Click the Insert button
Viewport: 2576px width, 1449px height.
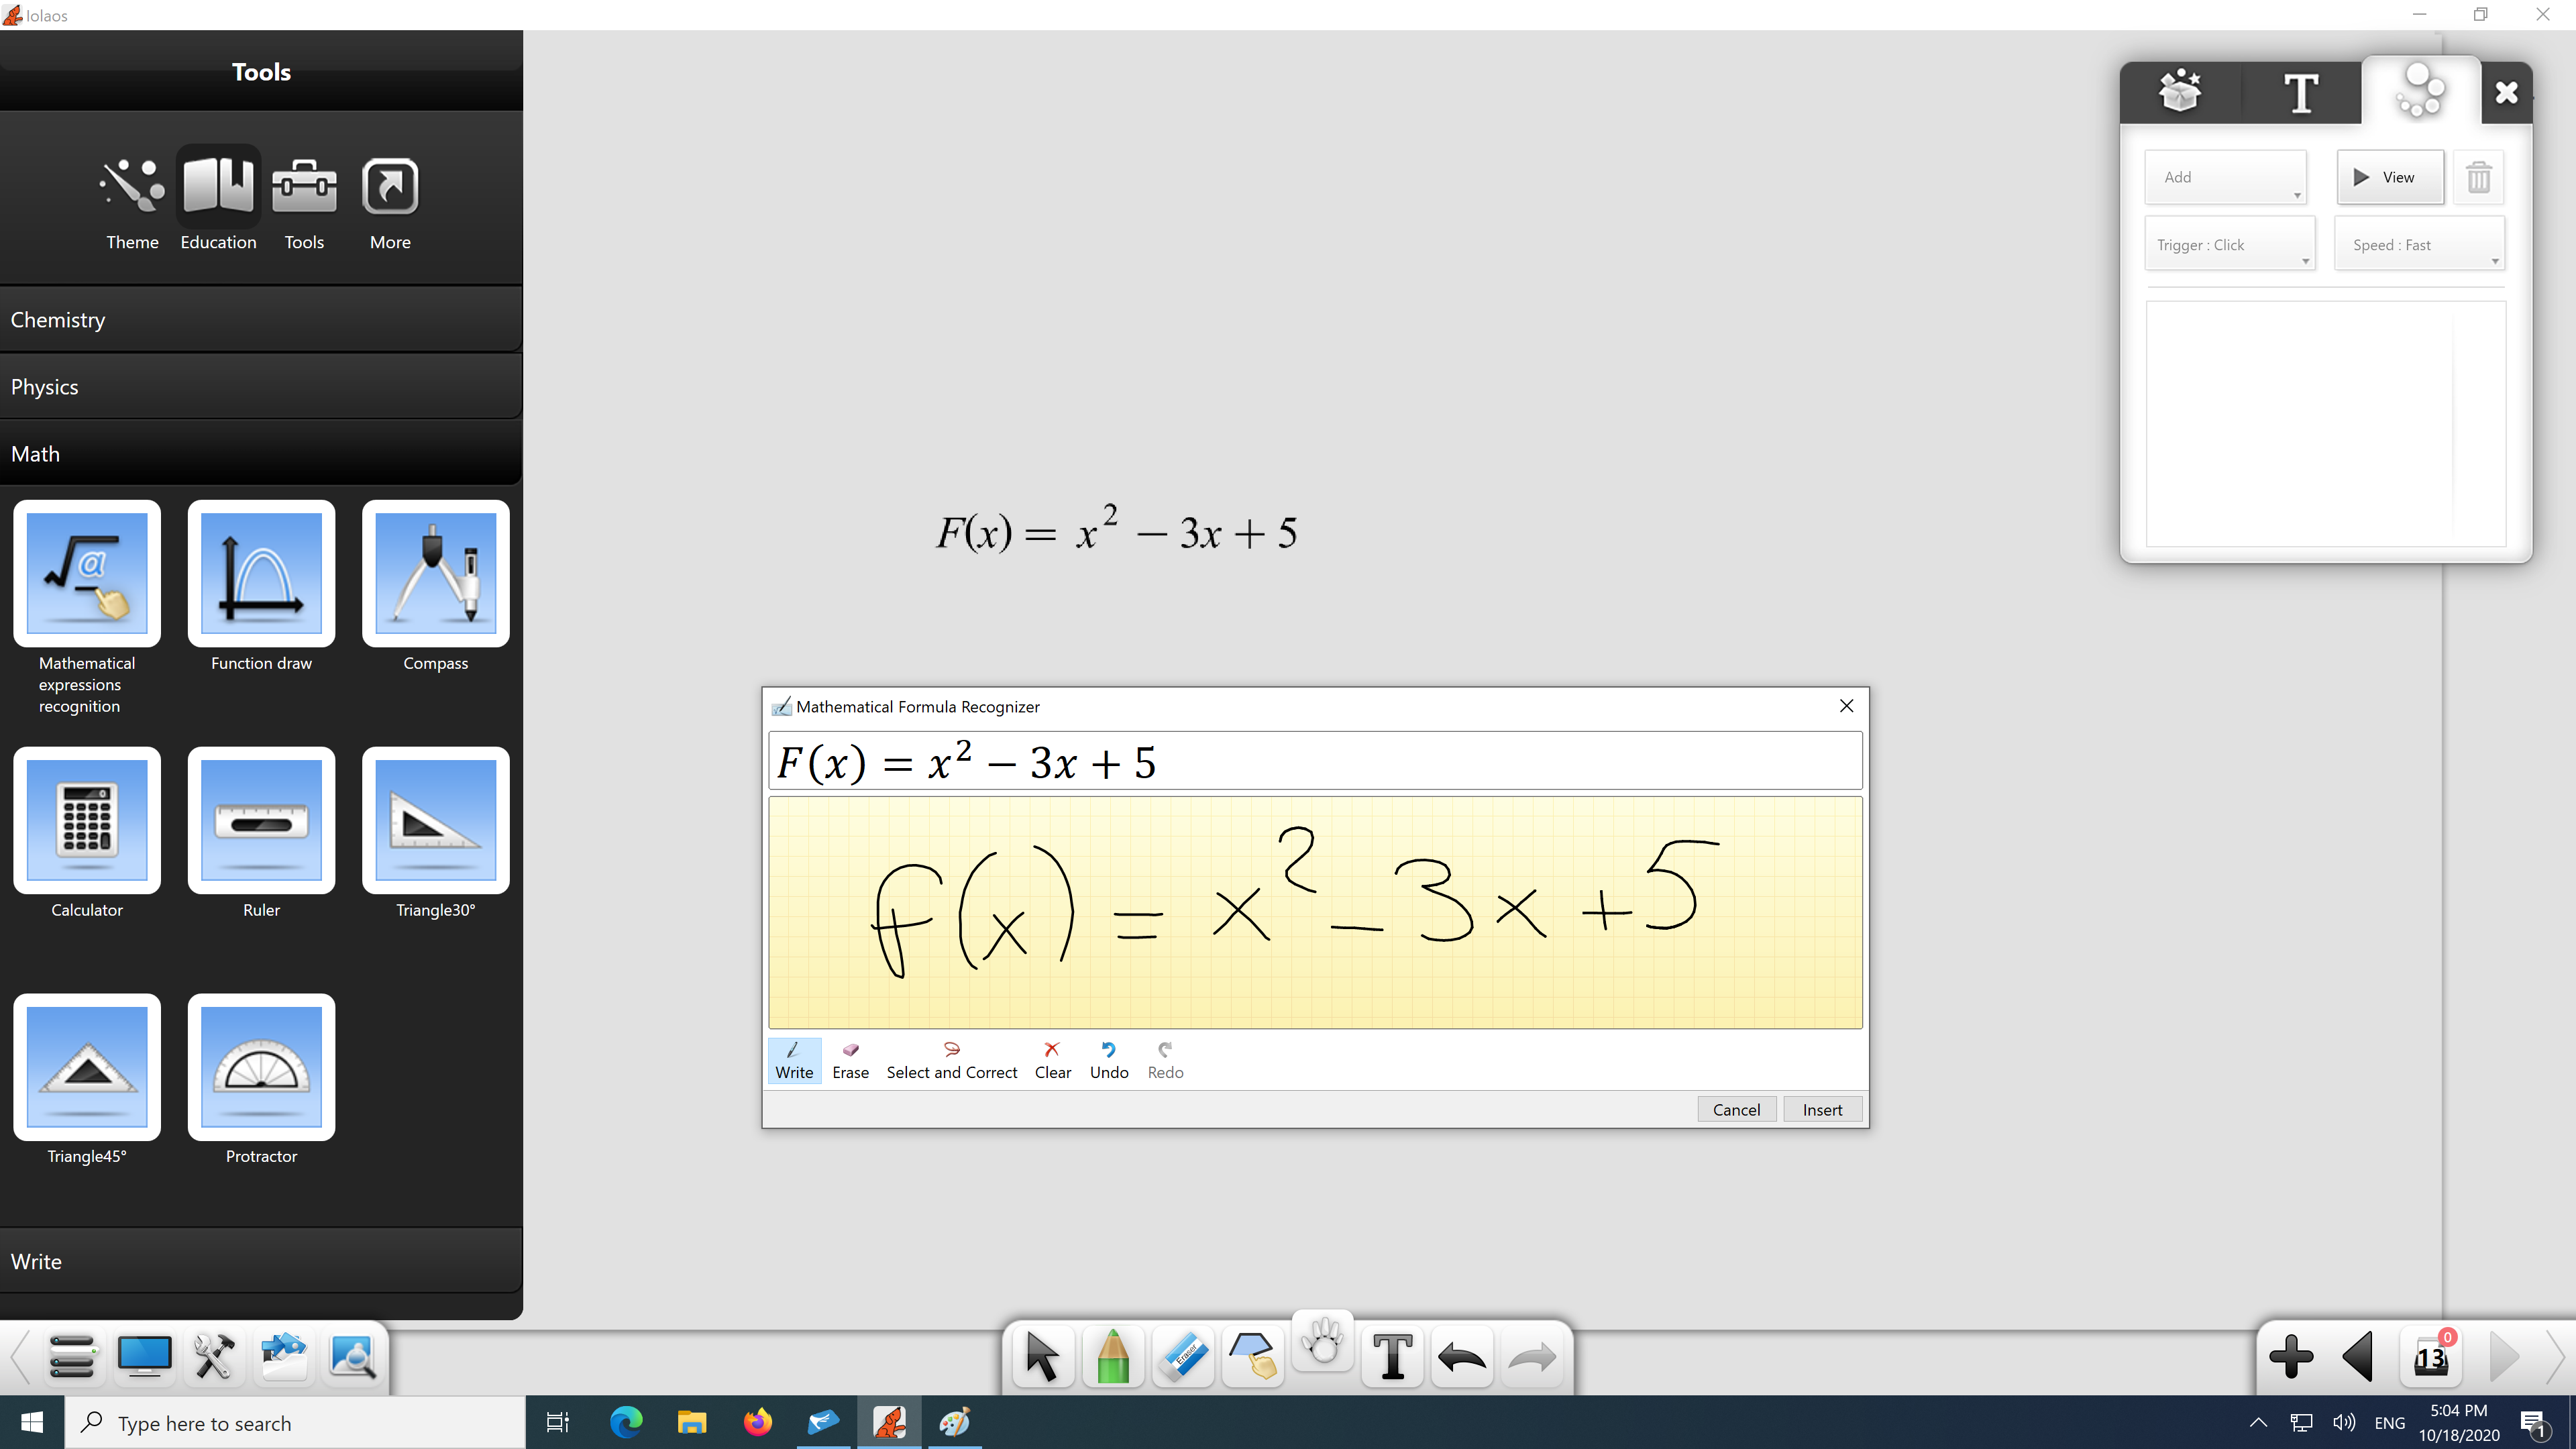pyautogui.click(x=1821, y=1109)
